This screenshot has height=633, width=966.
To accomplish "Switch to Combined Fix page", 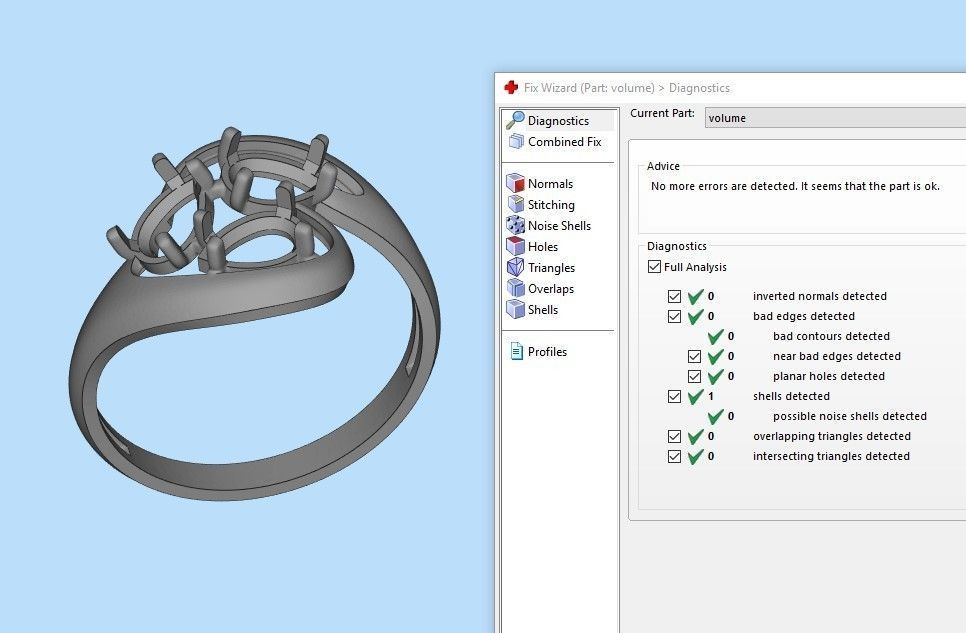I will point(564,142).
